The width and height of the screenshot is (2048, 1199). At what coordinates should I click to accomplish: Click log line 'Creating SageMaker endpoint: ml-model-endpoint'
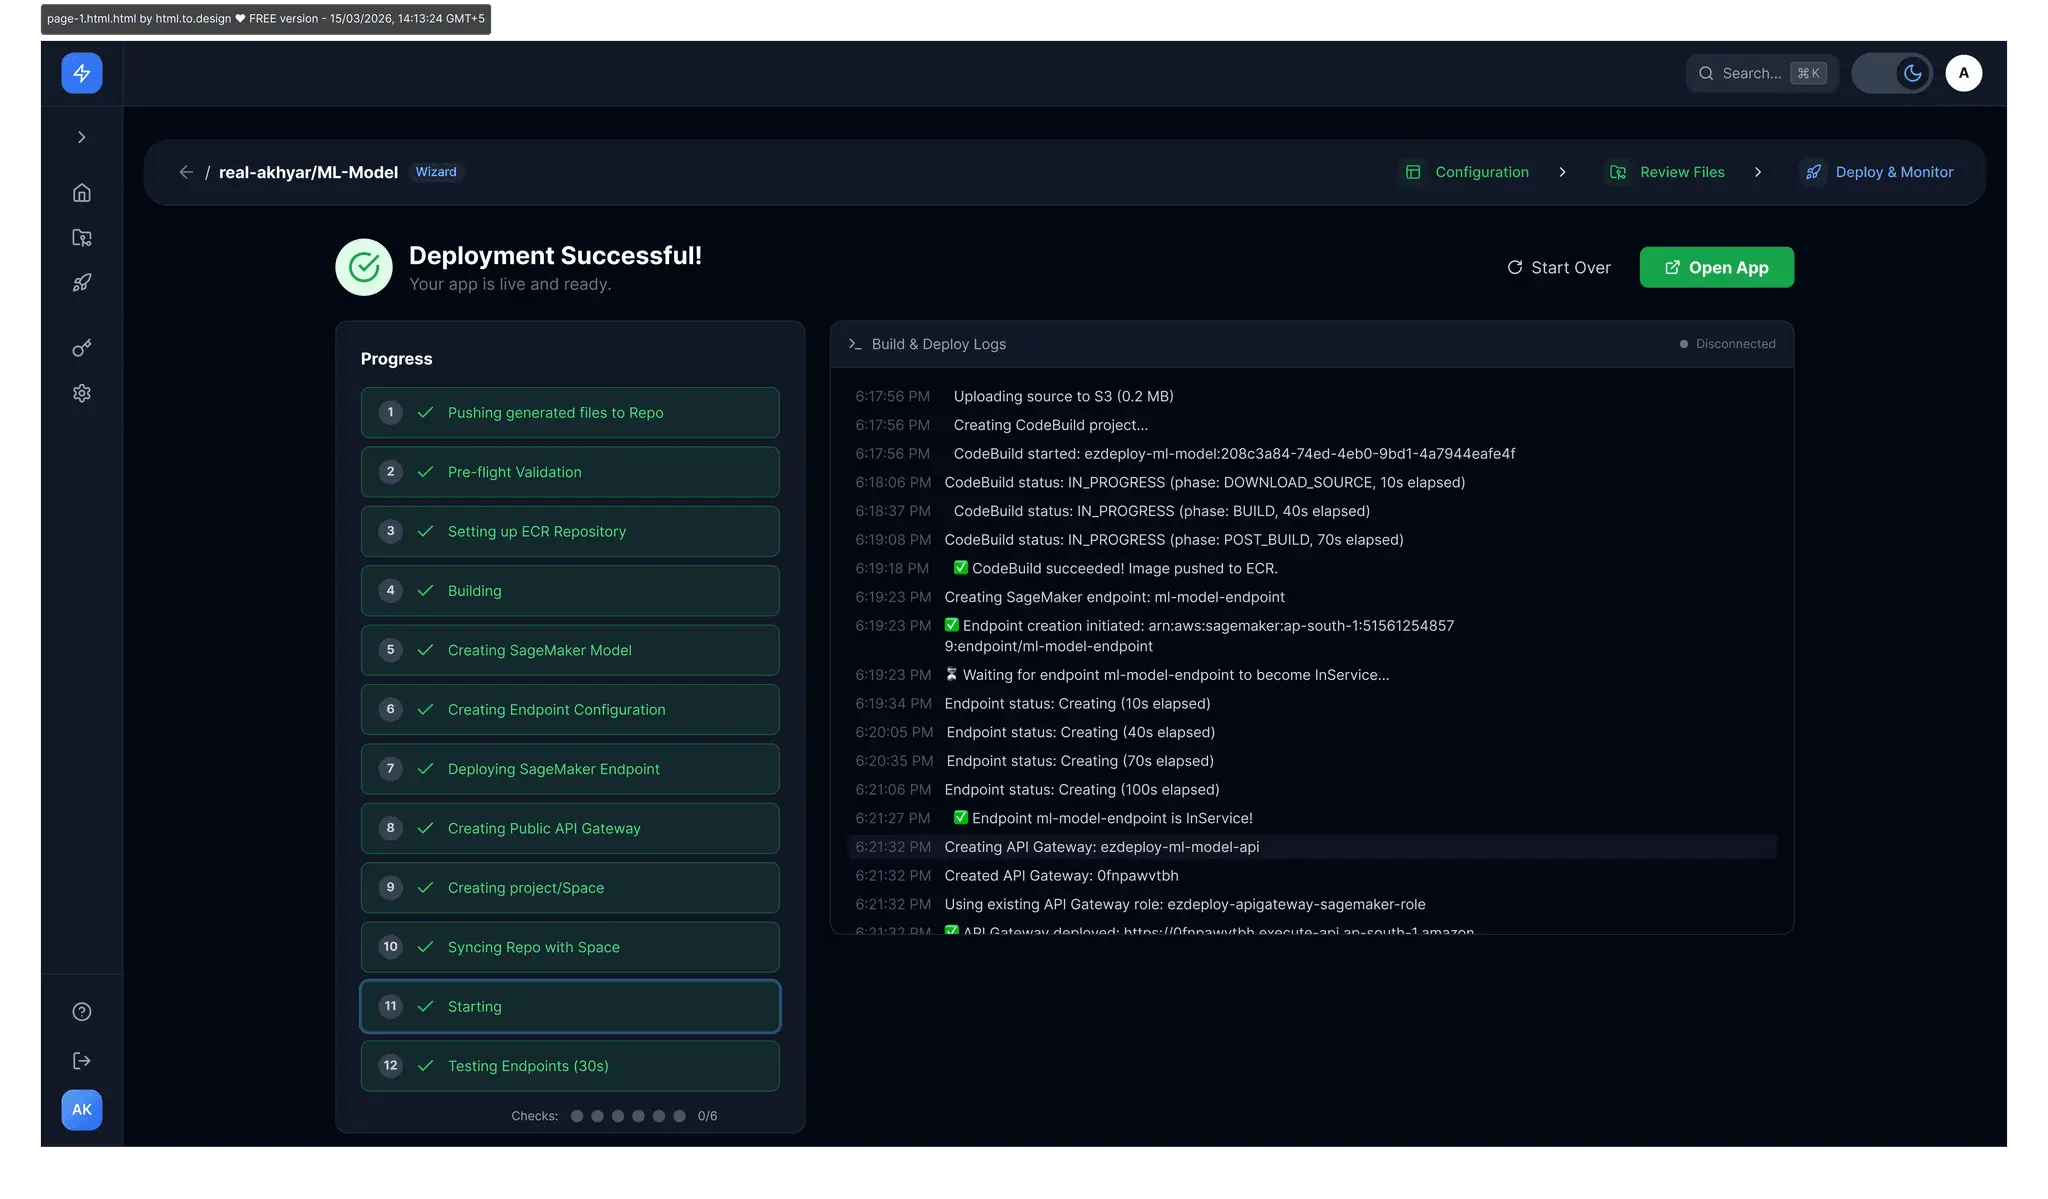(x=1114, y=597)
